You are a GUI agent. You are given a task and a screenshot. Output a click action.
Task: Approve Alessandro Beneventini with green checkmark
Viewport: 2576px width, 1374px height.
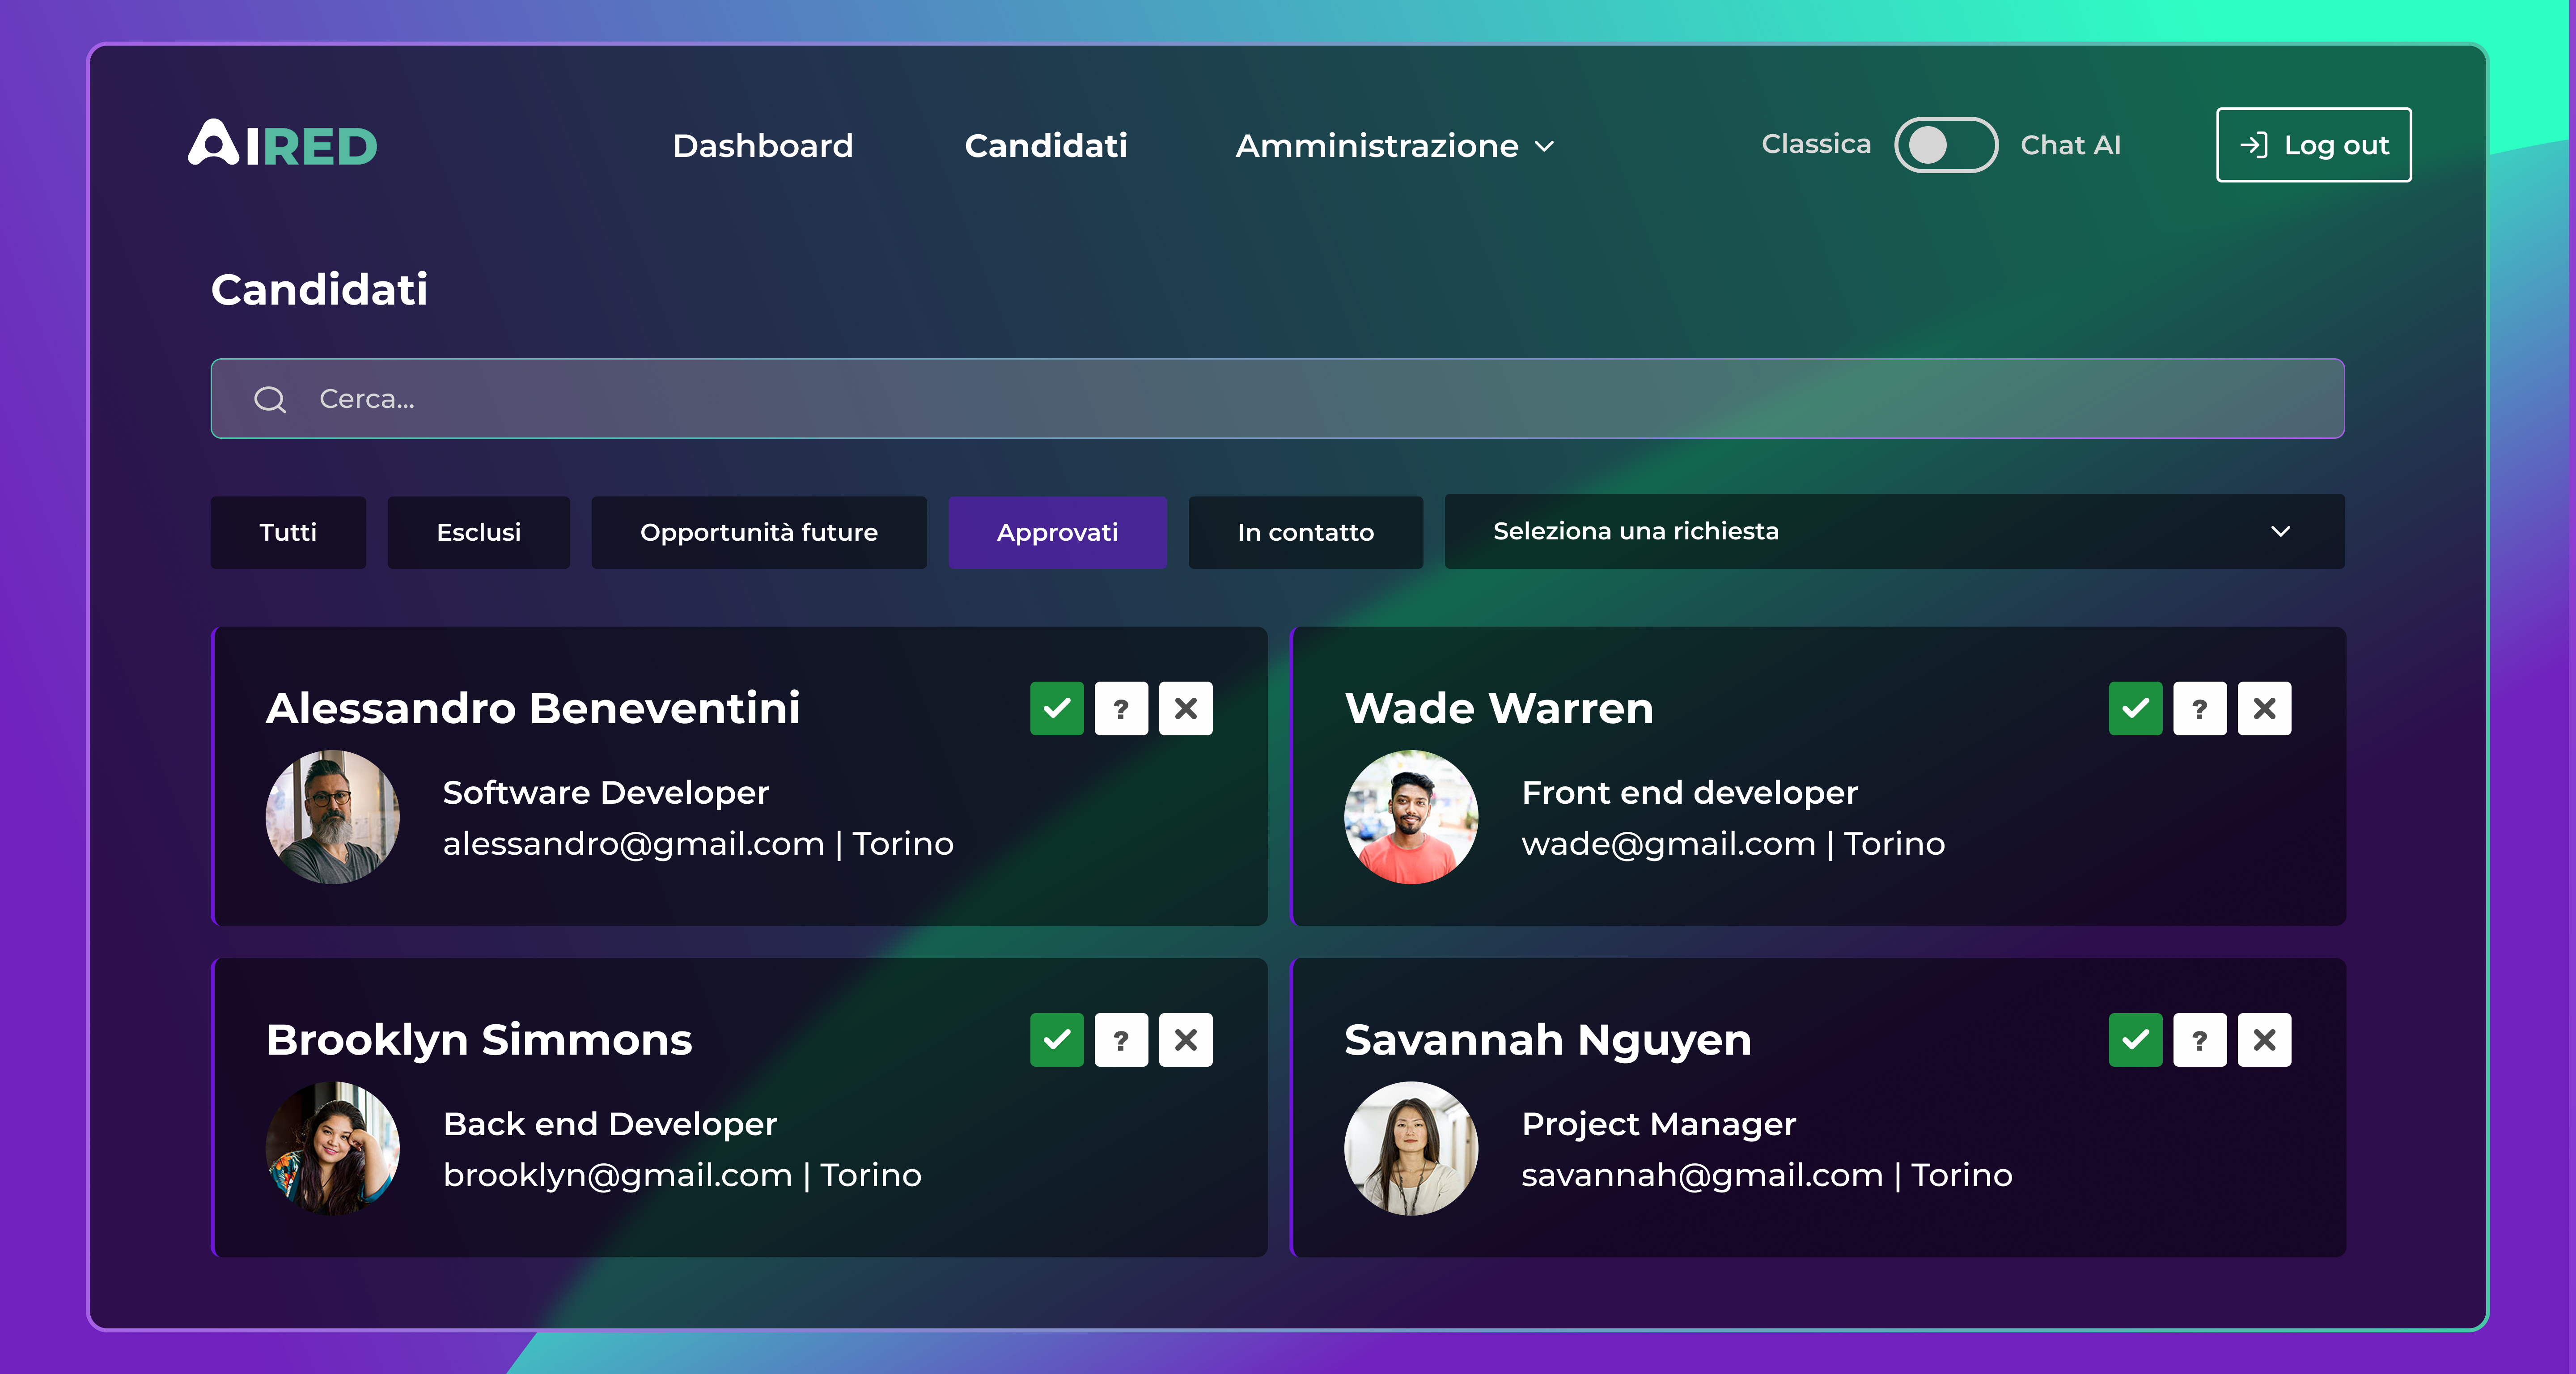[1057, 708]
